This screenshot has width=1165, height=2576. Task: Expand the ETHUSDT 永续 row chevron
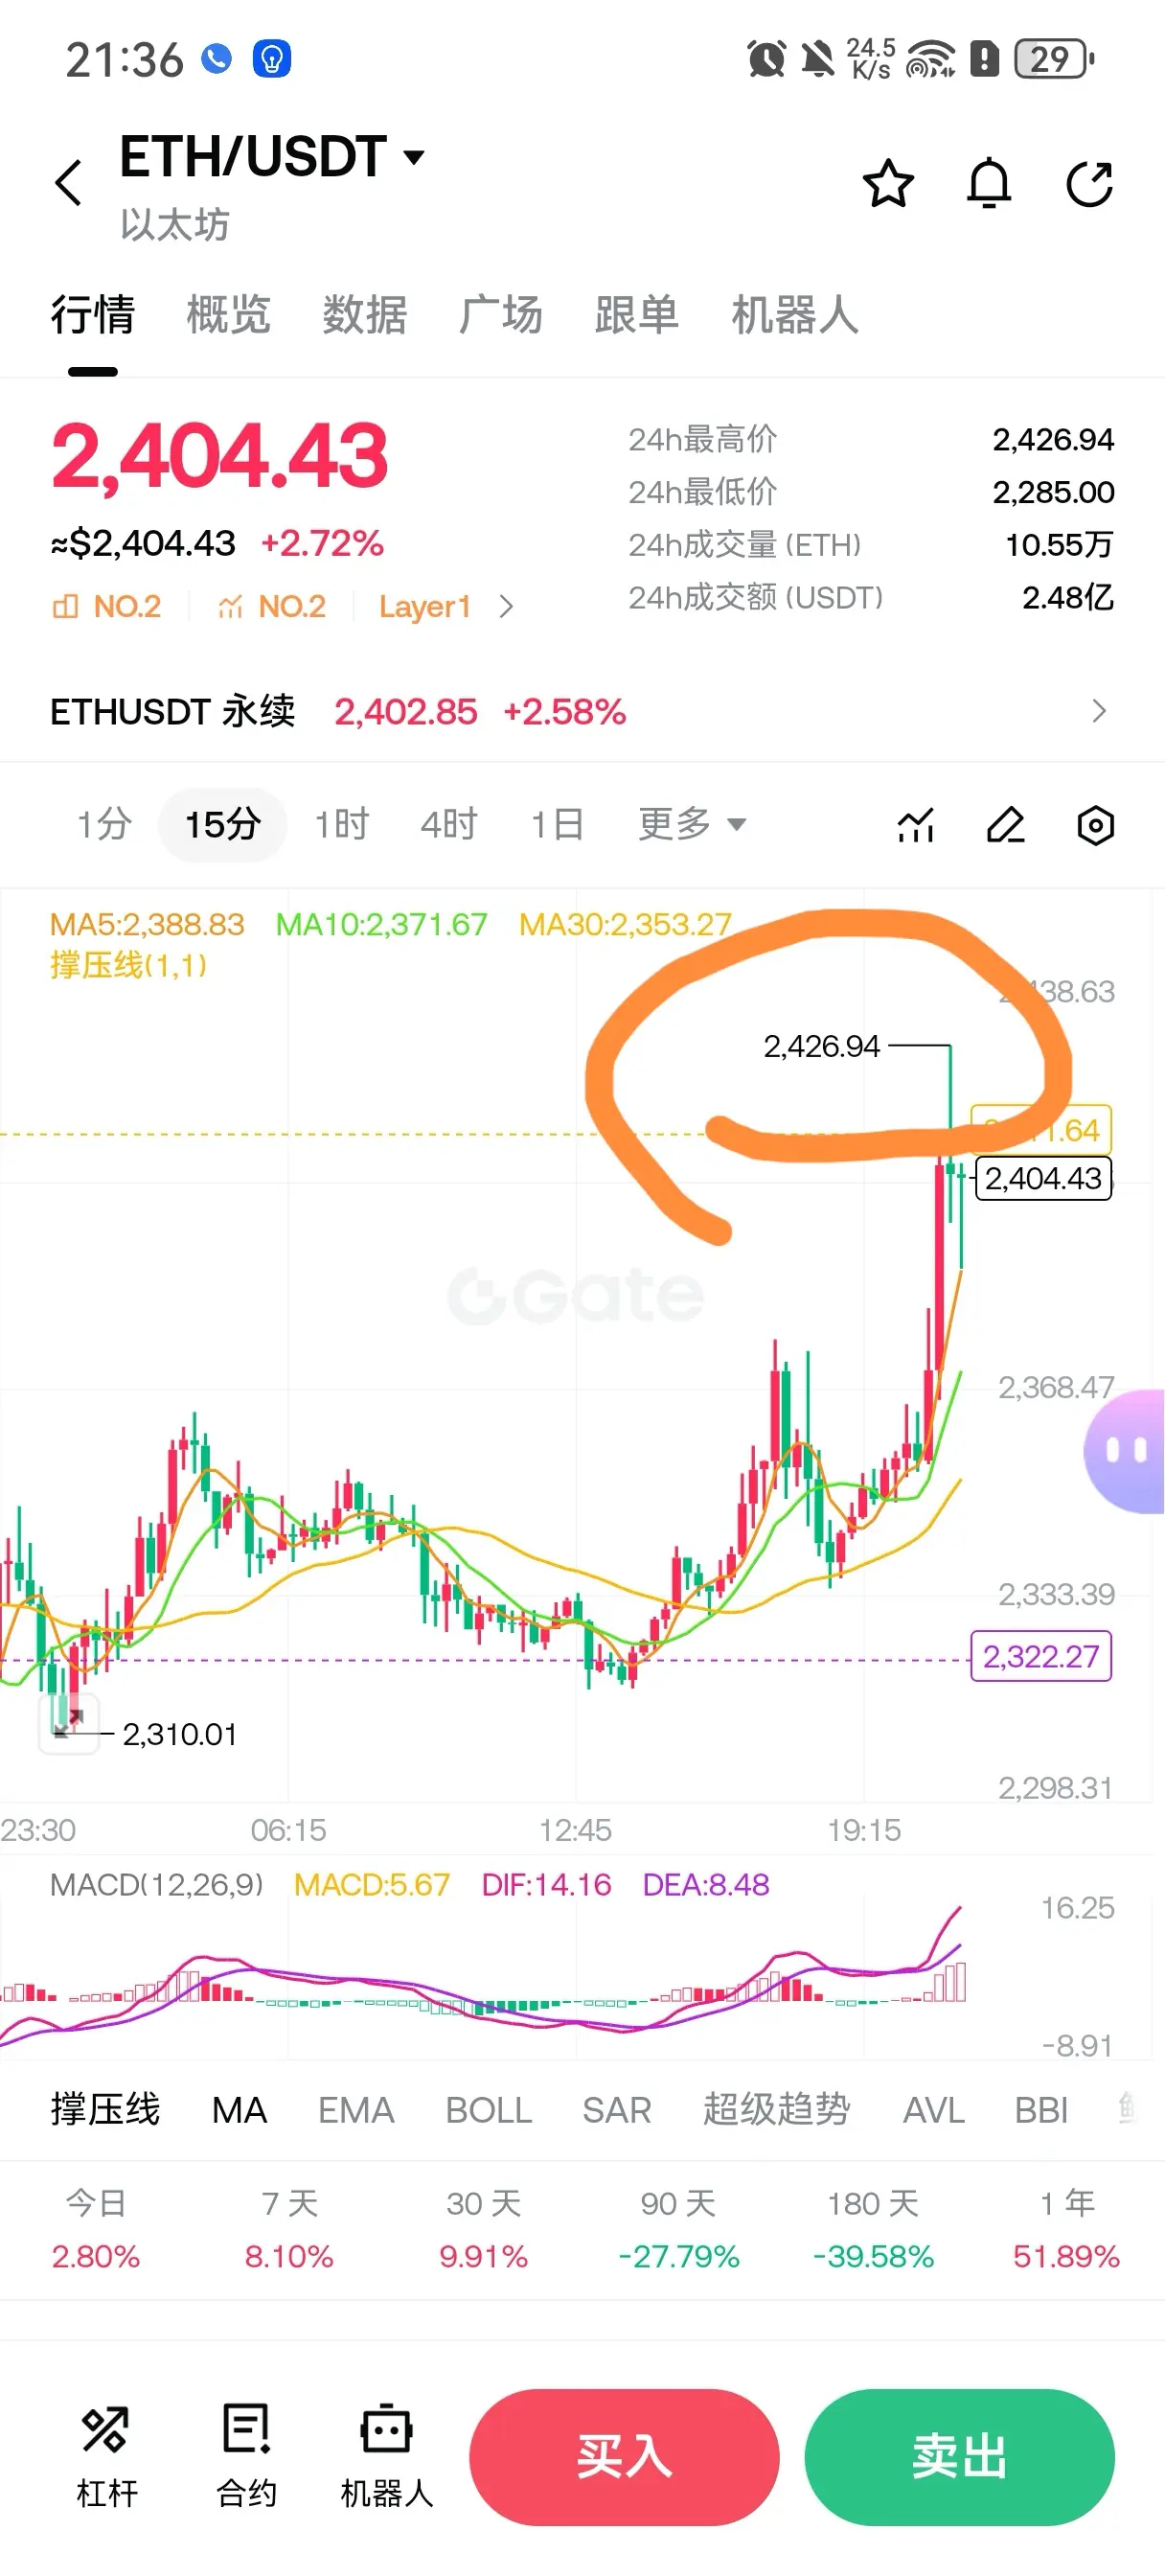pos(1099,711)
